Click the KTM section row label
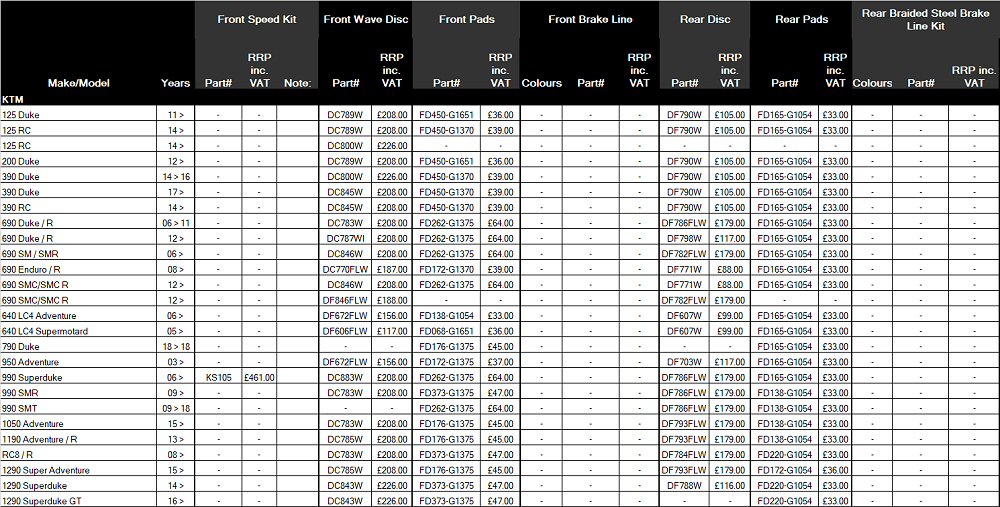Image resolution: width=1000 pixels, height=507 pixels. click(13, 99)
